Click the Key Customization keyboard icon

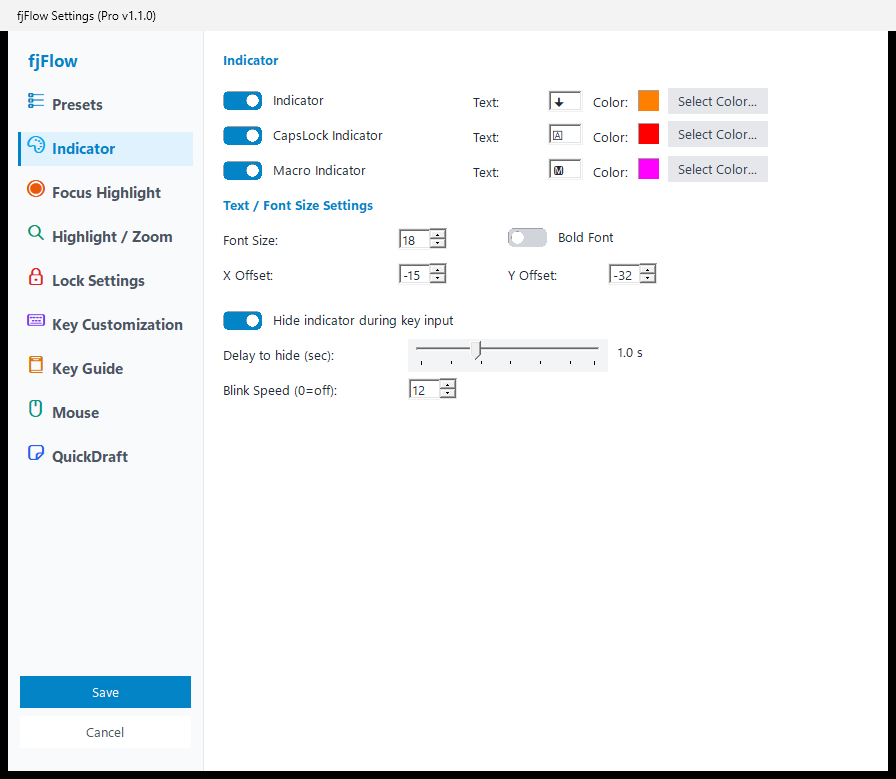tap(35, 320)
